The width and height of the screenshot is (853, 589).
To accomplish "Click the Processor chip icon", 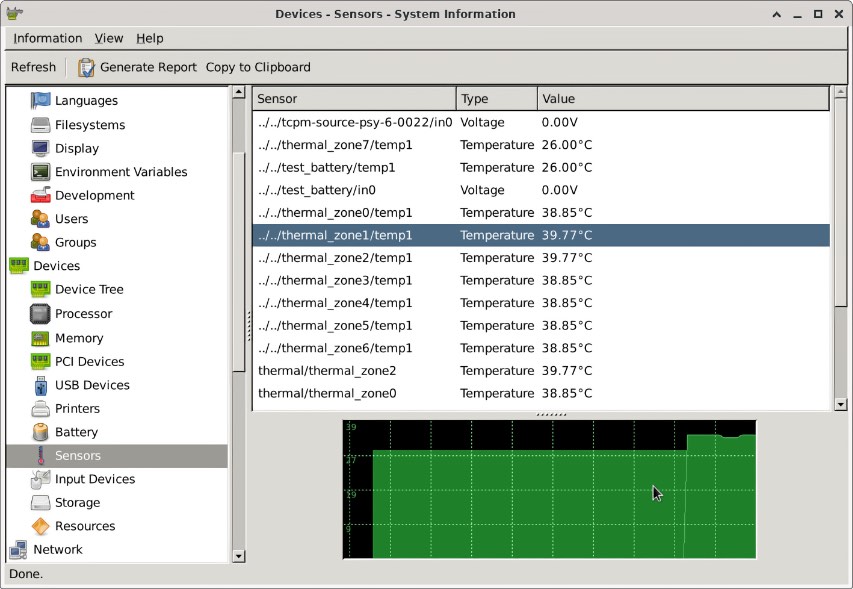I will point(40,313).
